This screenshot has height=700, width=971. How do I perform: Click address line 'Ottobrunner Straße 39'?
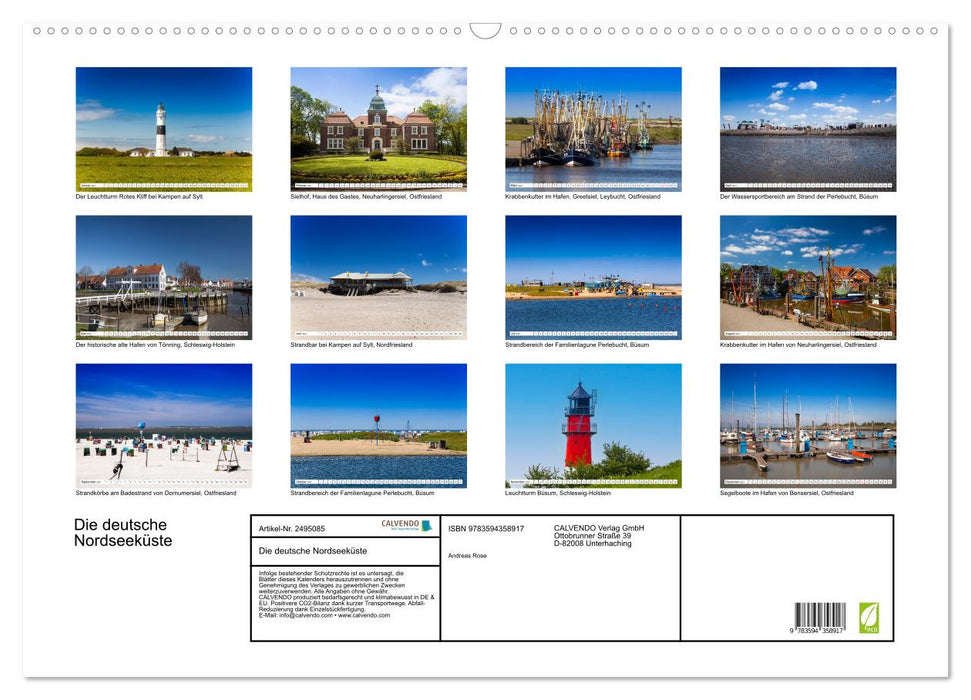(593, 536)
